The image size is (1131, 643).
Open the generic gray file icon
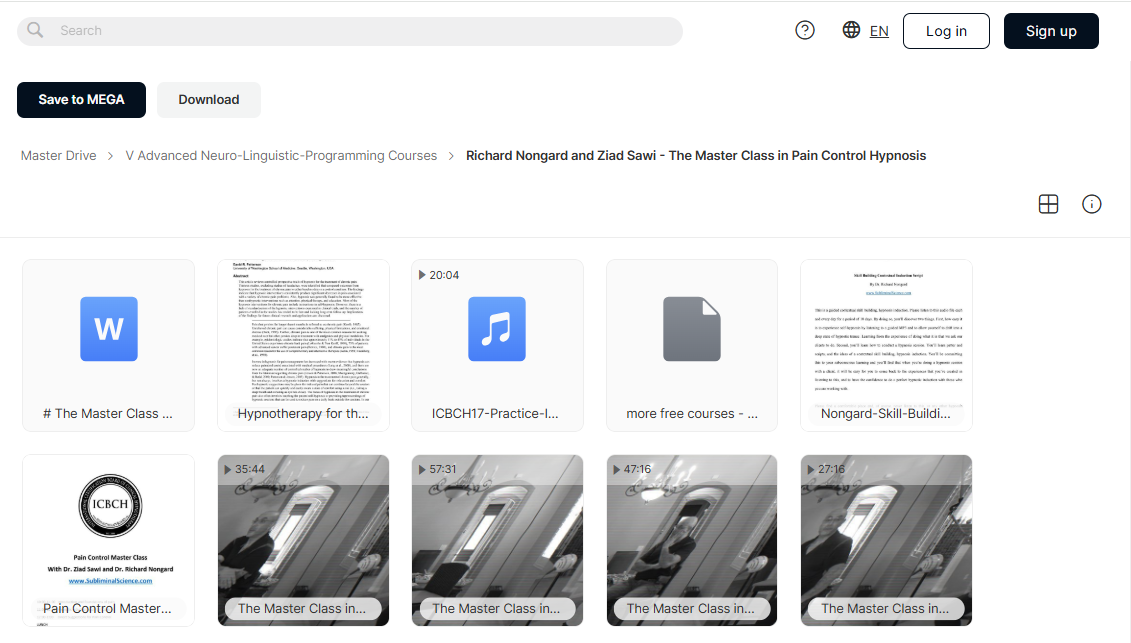pyautogui.click(x=692, y=329)
